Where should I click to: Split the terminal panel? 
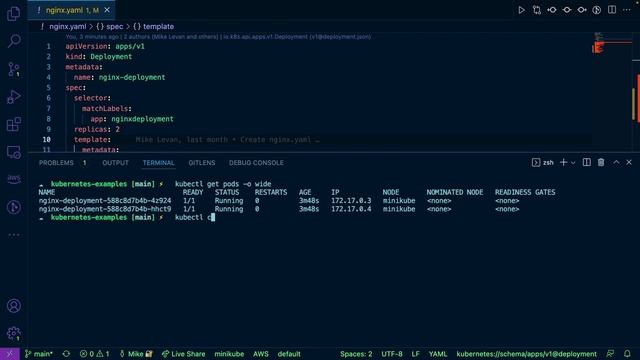587,162
